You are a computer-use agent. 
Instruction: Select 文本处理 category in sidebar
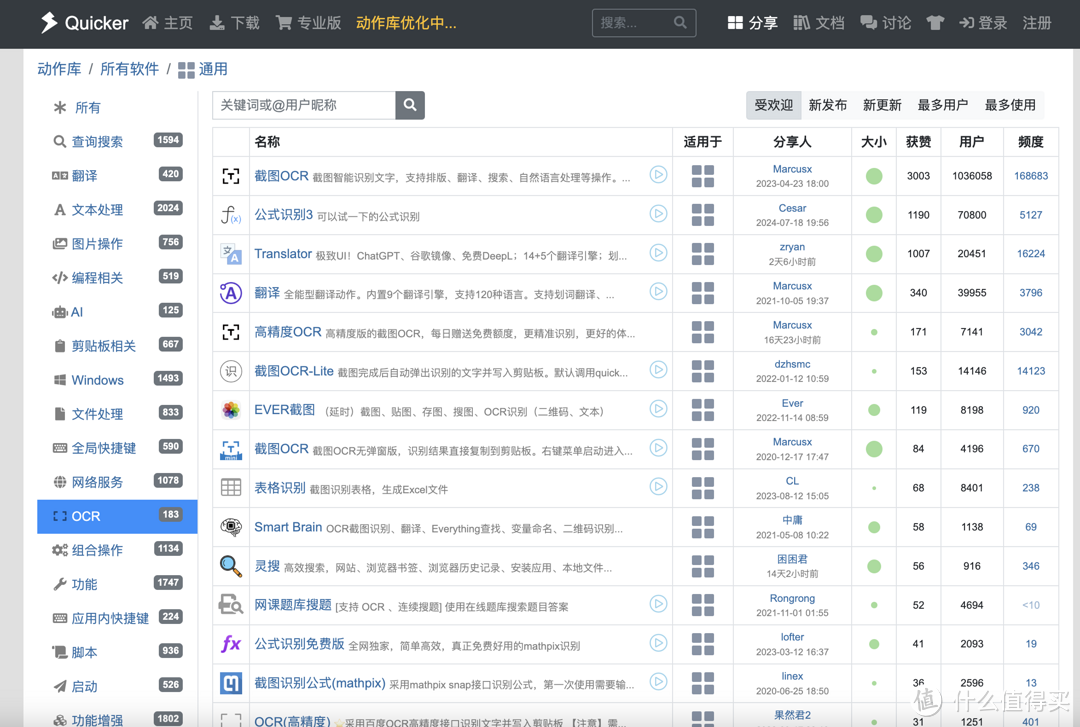(117, 209)
